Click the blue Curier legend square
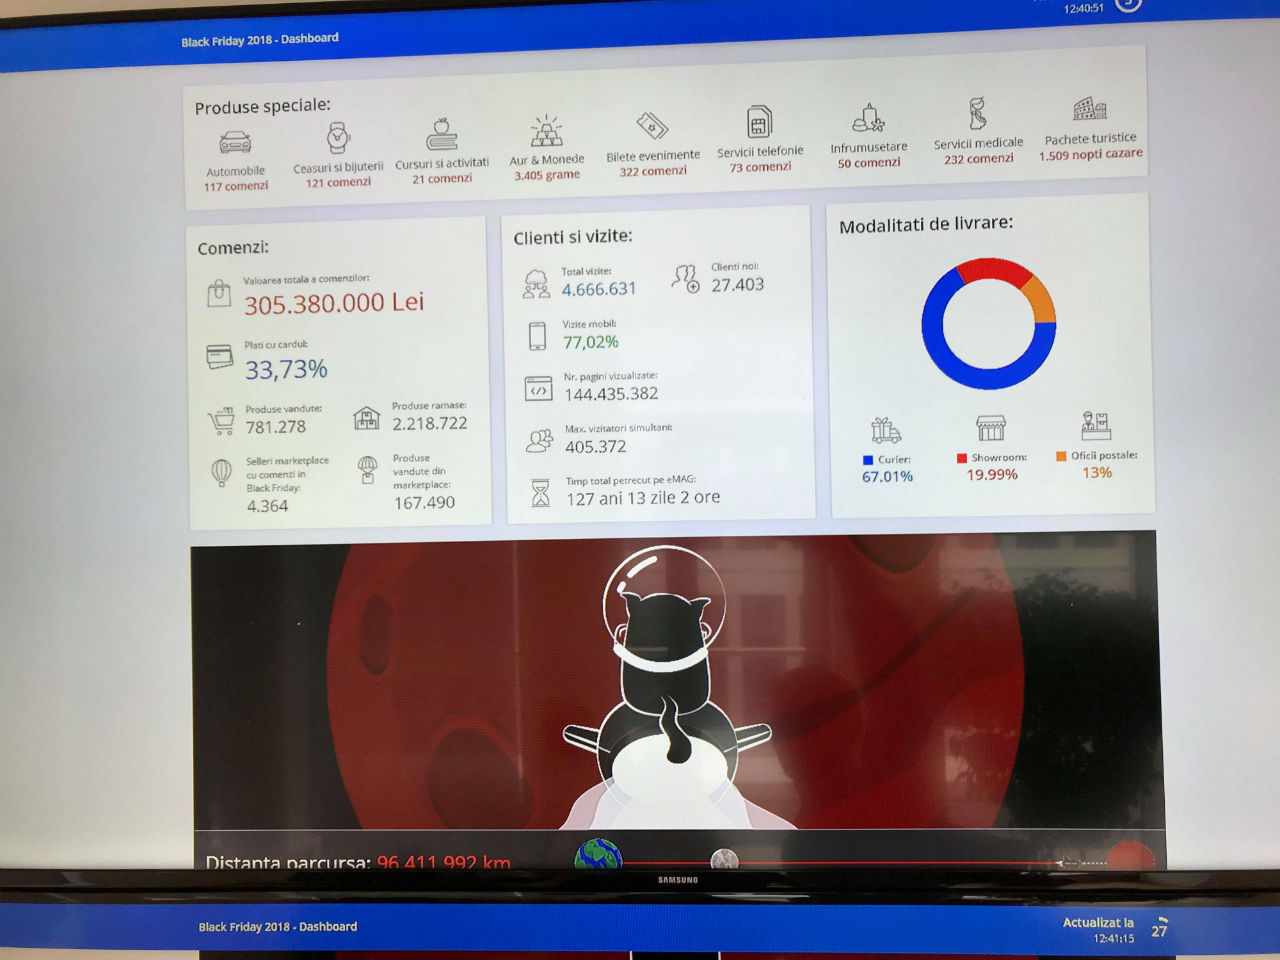1280x960 pixels. coord(867,460)
